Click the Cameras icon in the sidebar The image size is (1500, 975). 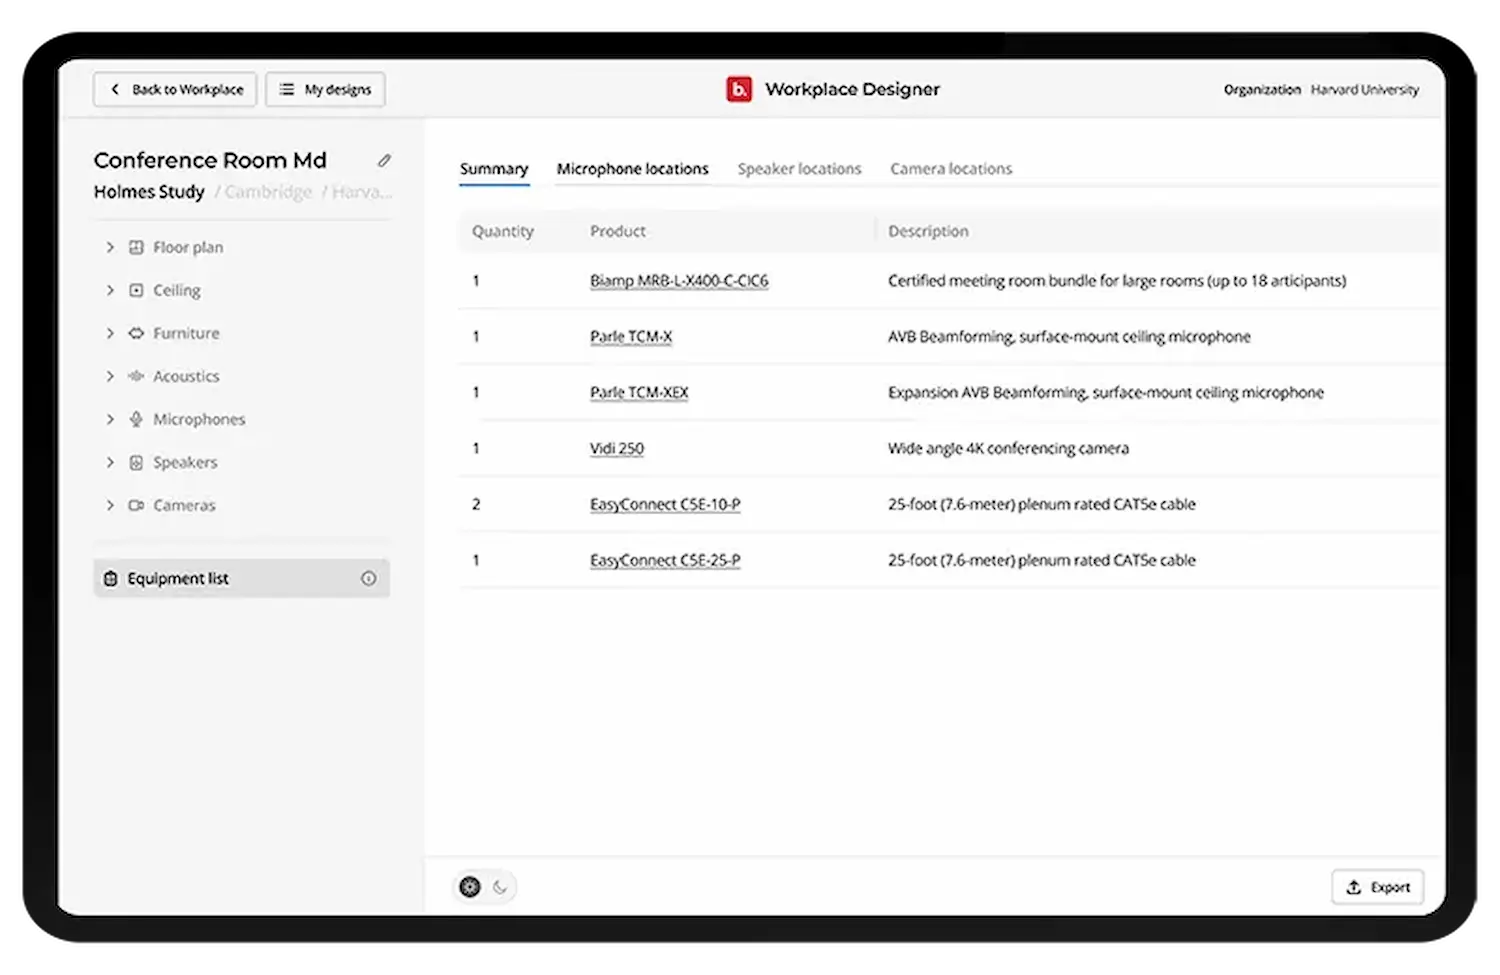pos(136,506)
